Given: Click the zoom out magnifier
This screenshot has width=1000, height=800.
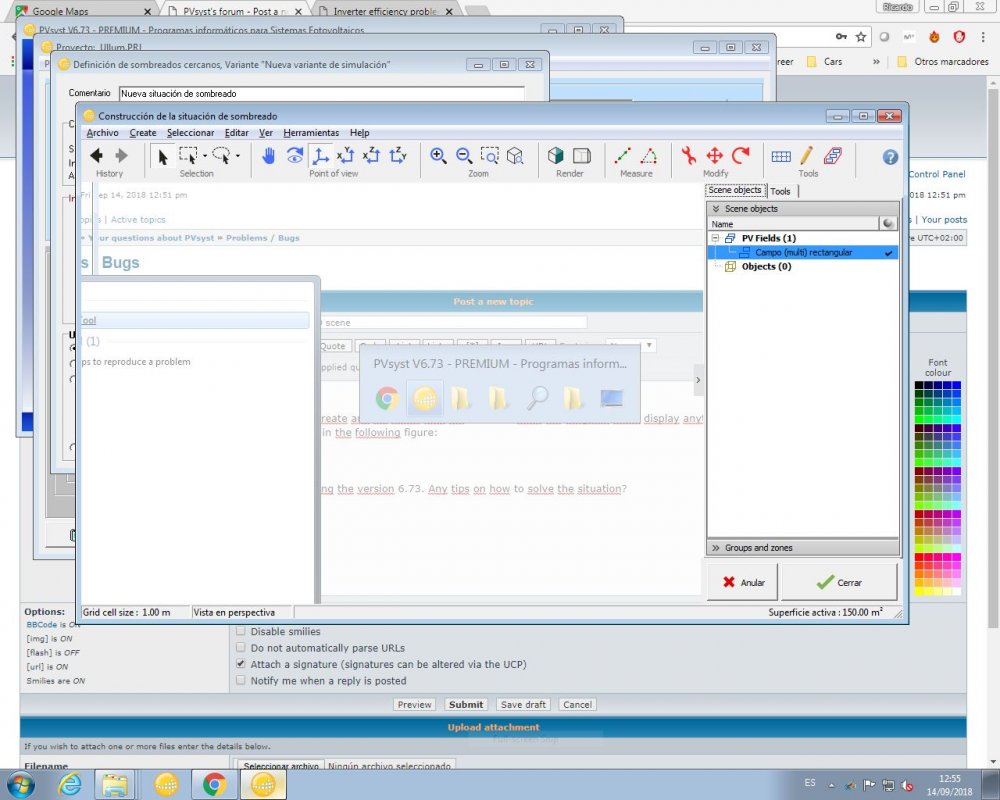Looking at the screenshot, I should pos(464,155).
